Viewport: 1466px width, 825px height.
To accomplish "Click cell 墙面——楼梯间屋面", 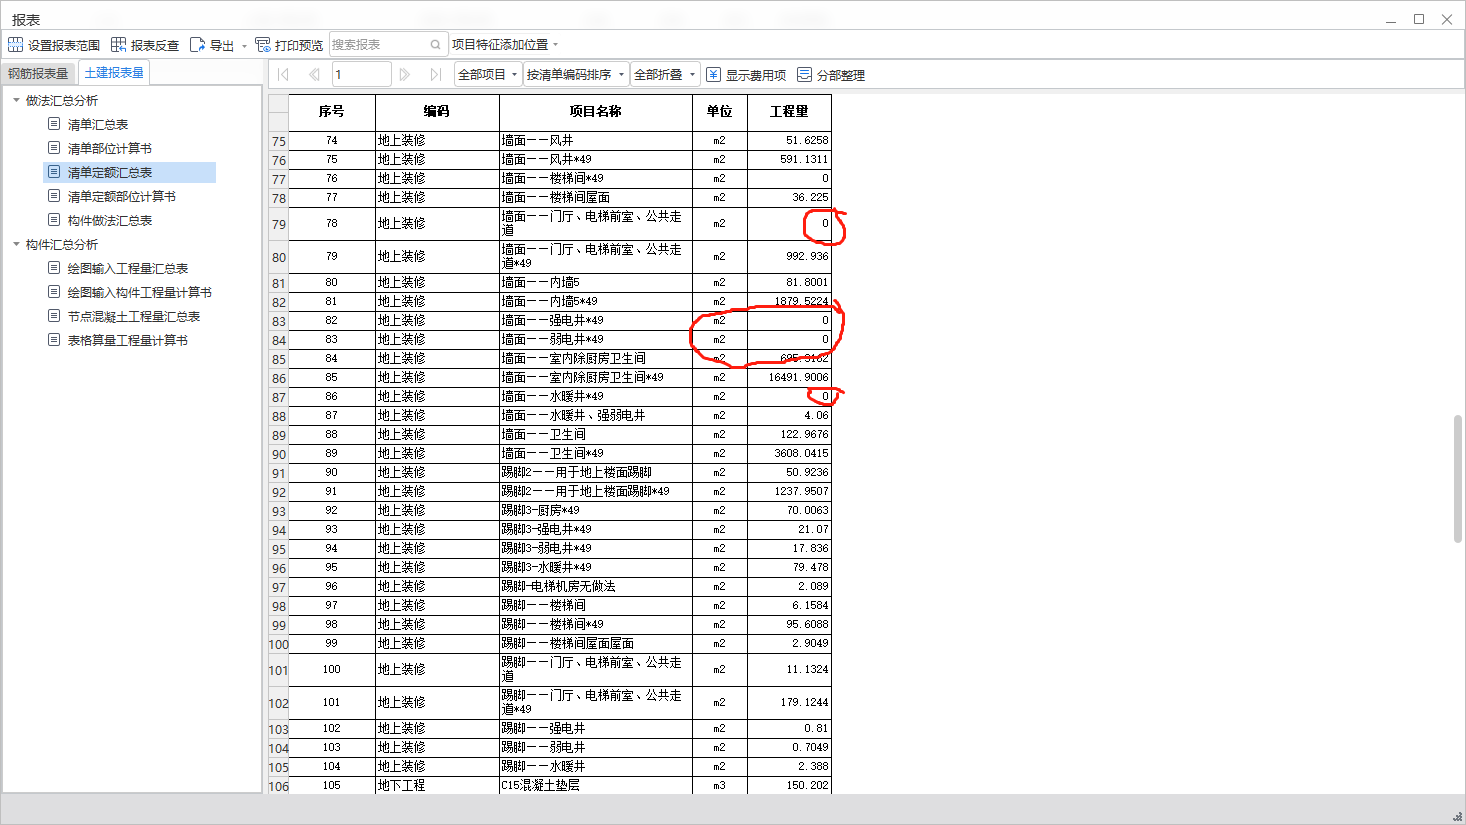I will (x=596, y=197).
